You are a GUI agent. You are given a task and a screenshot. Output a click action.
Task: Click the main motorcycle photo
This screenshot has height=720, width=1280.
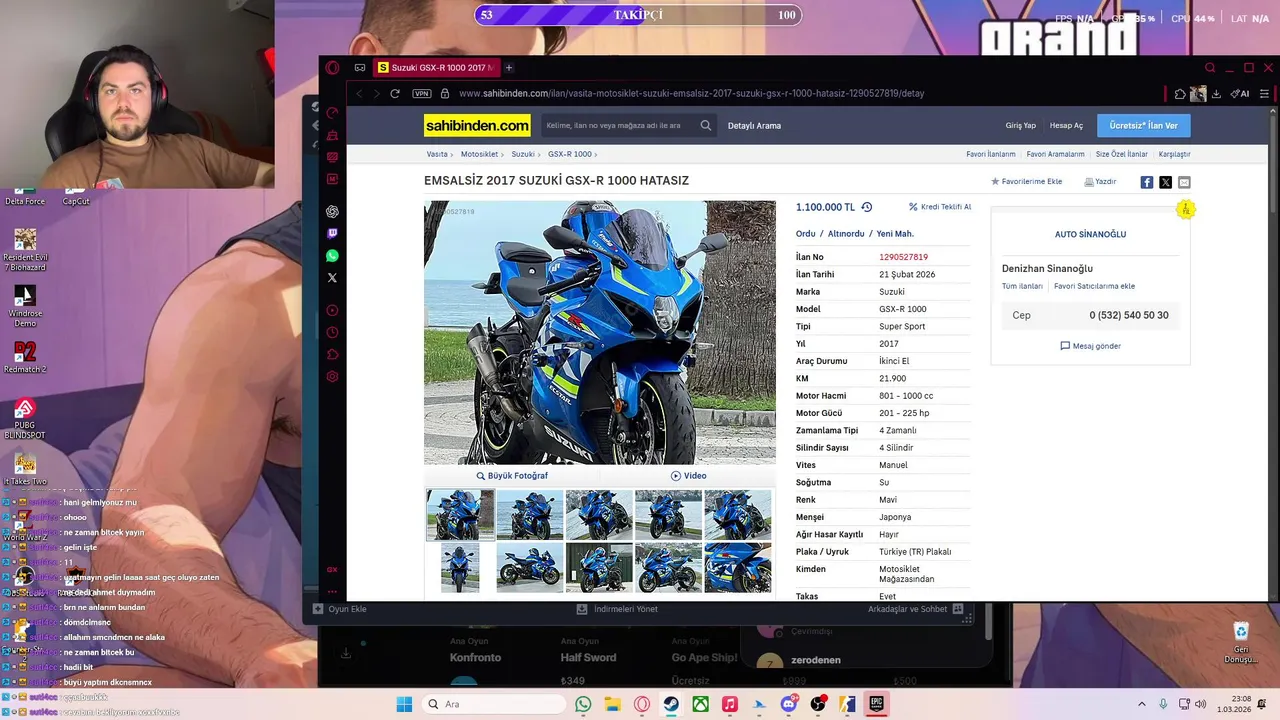point(600,332)
